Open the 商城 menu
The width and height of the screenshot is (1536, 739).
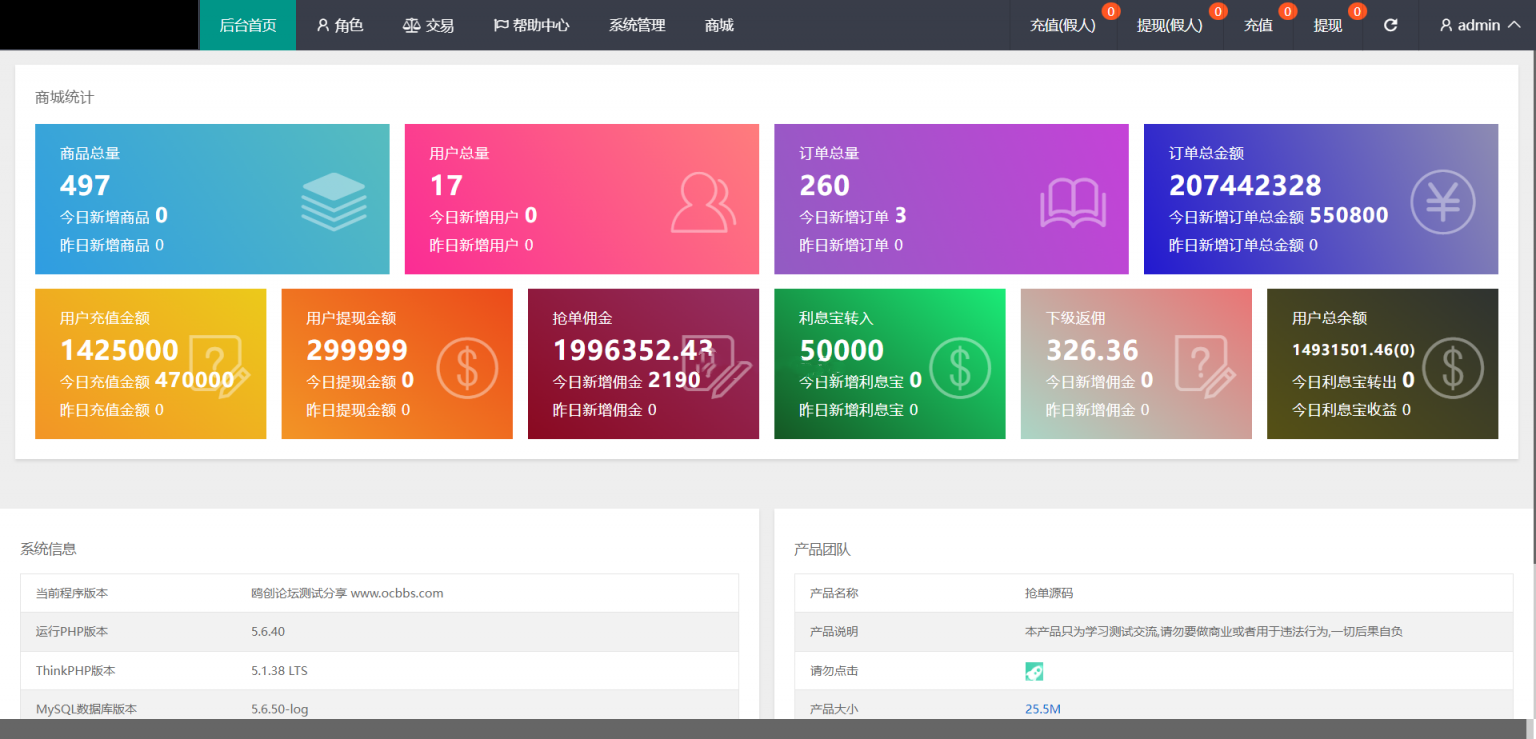tap(719, 25)
